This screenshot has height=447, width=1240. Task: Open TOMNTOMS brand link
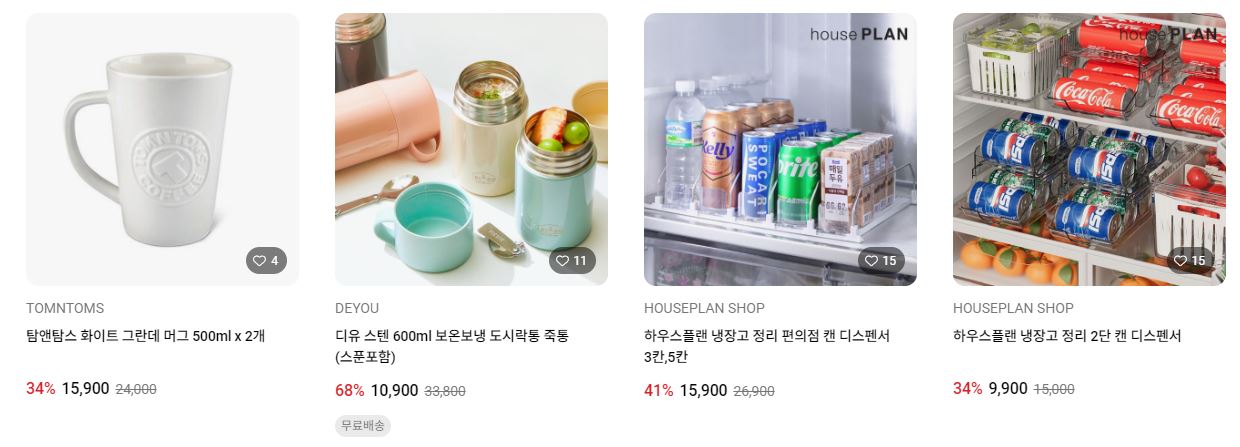(x=65, y=308)
